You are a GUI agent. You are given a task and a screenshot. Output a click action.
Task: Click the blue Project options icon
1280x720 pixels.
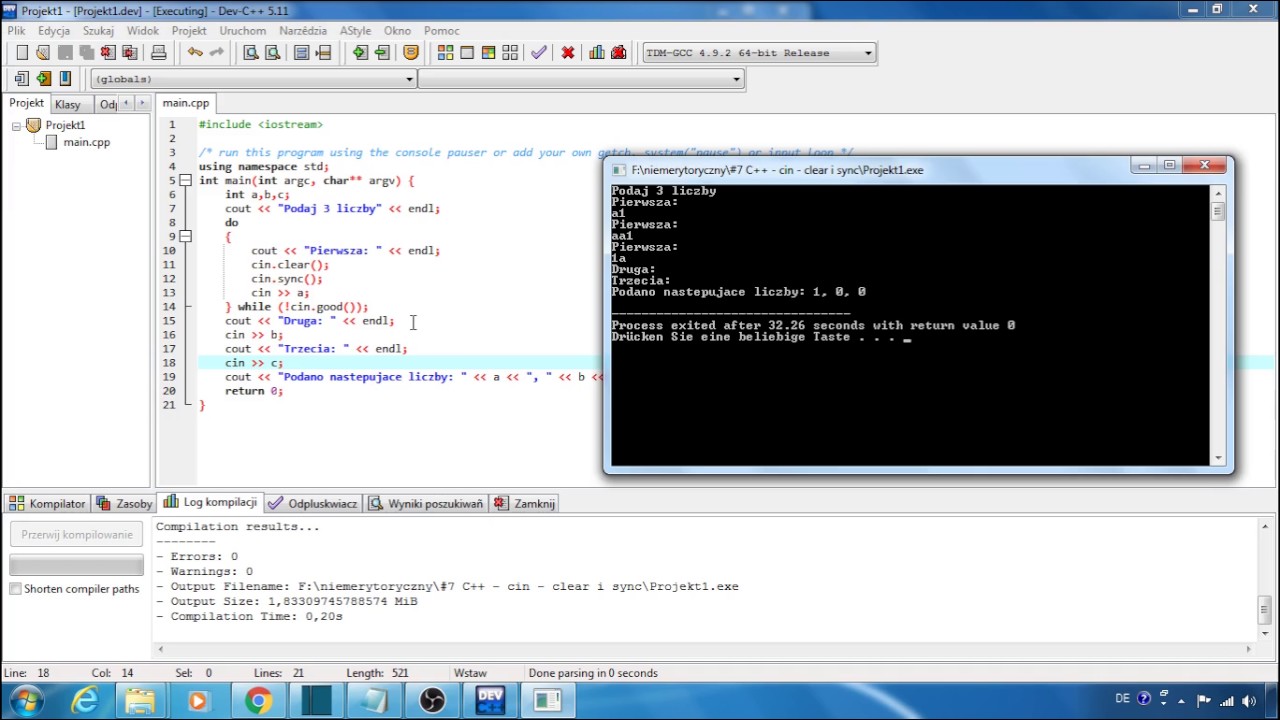tap(65, 79)
